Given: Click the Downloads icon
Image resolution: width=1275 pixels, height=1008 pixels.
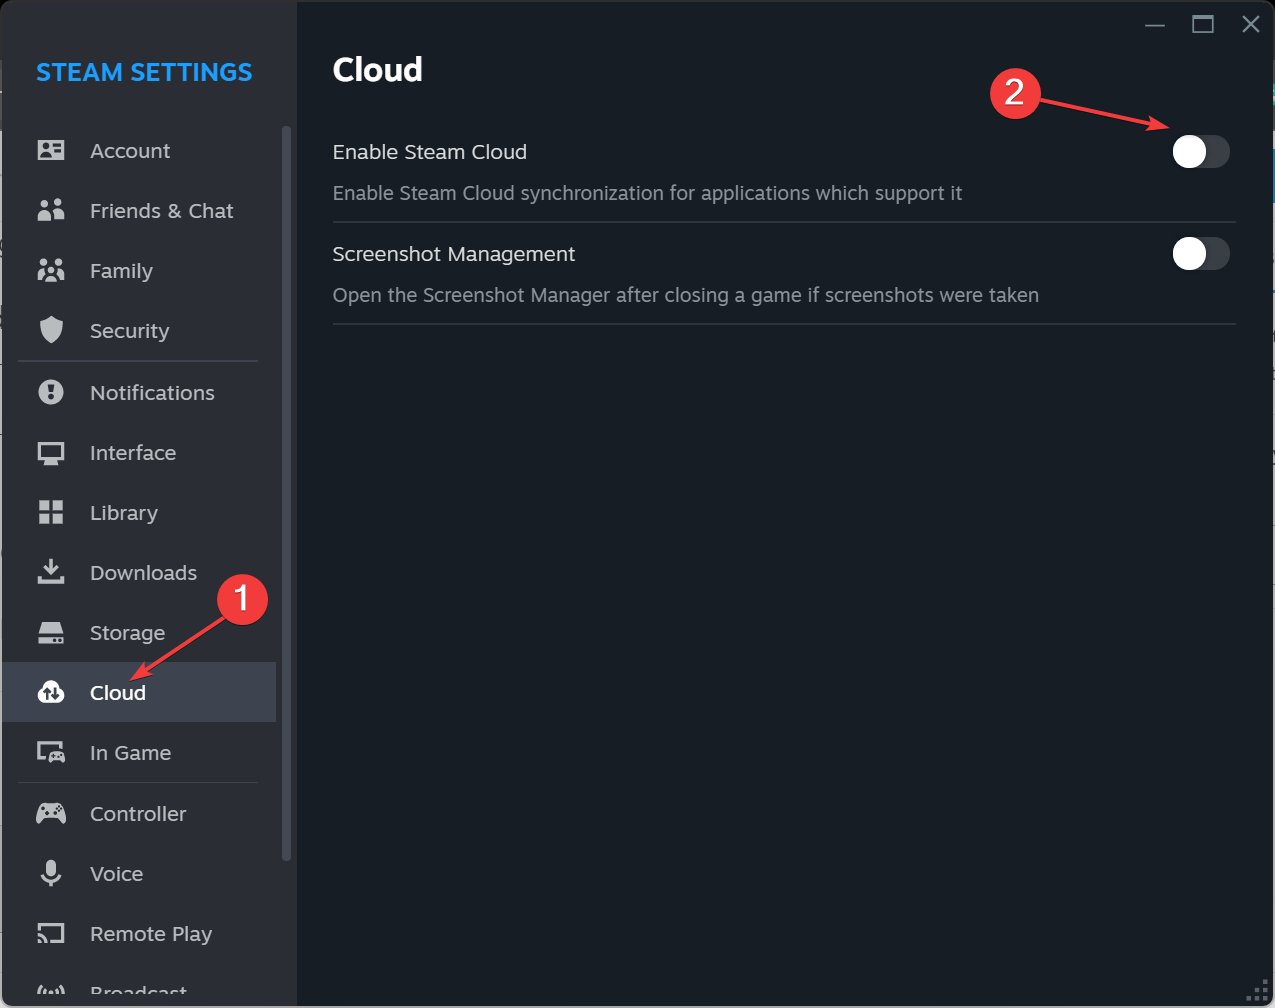Looking at the screenshot, I should pyautogui.click(x=51, y=572).
